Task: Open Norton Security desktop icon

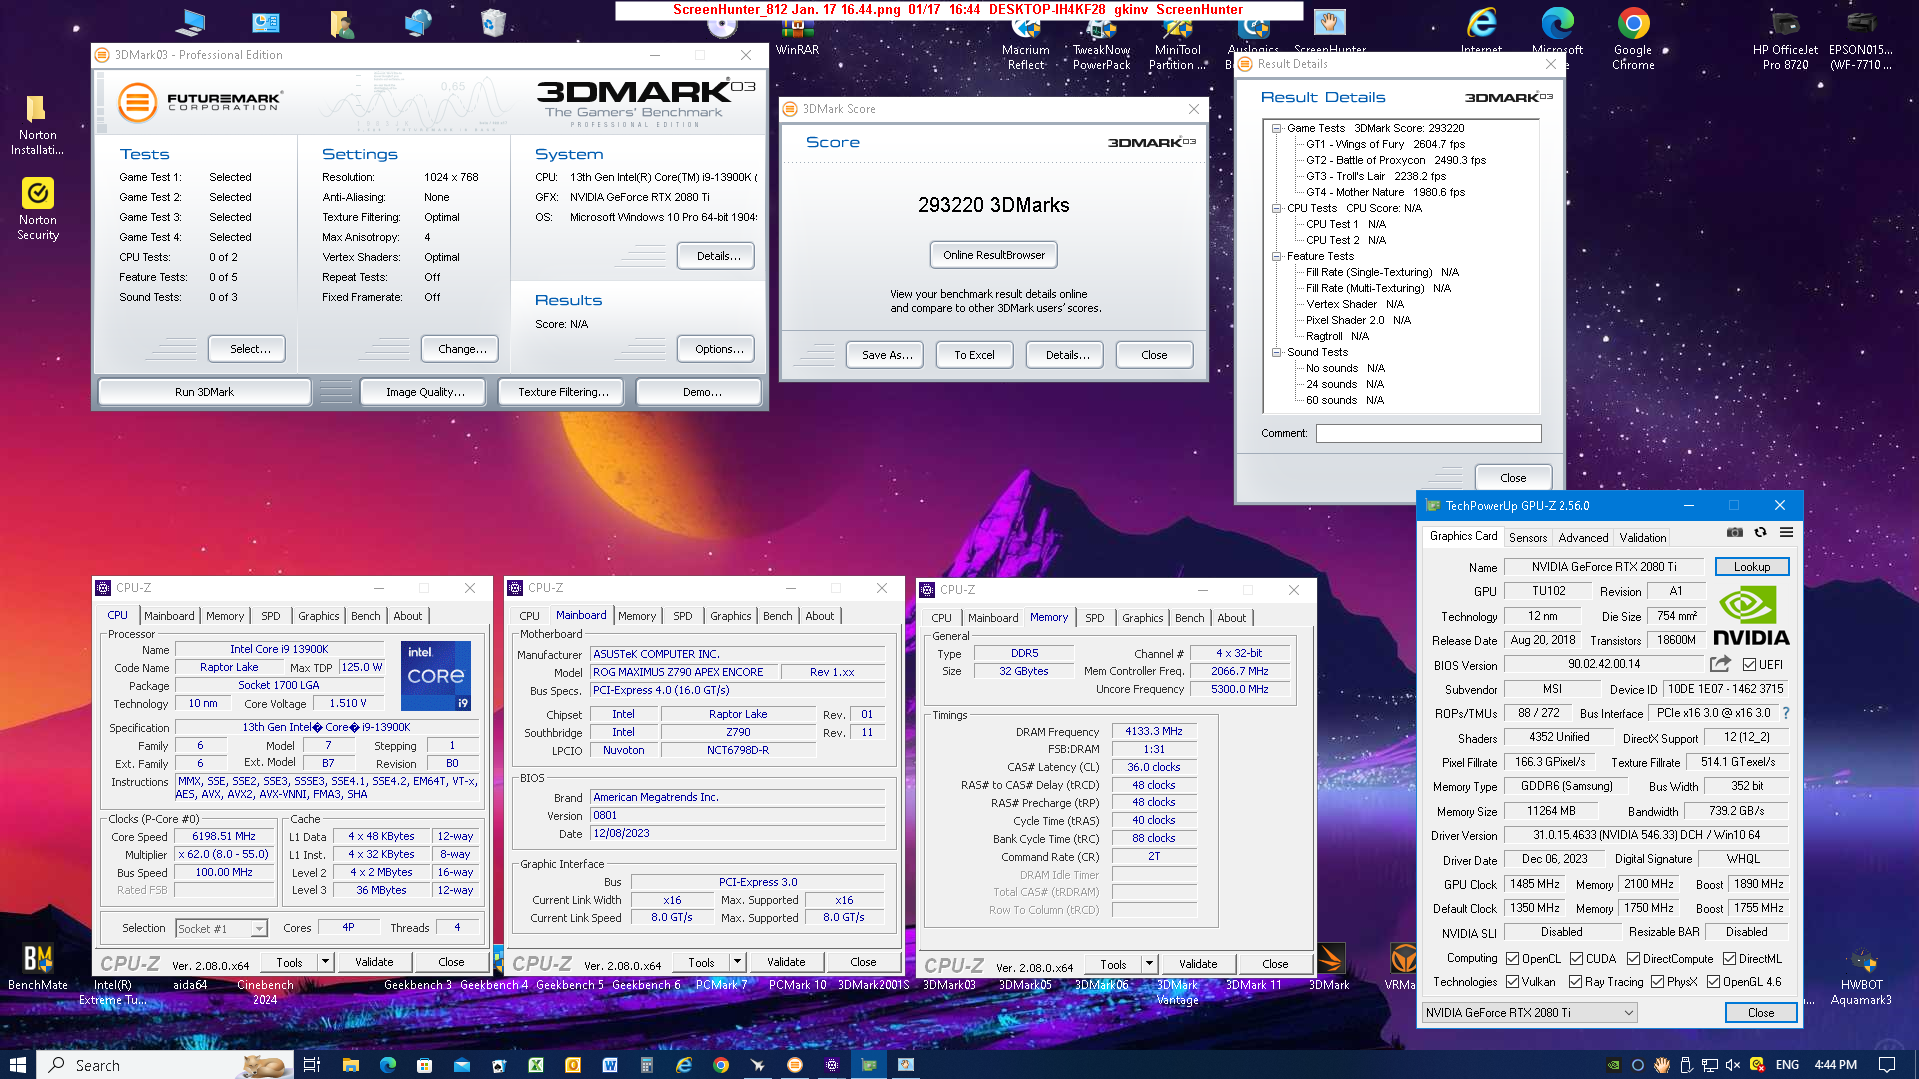Action: (37, 208)
